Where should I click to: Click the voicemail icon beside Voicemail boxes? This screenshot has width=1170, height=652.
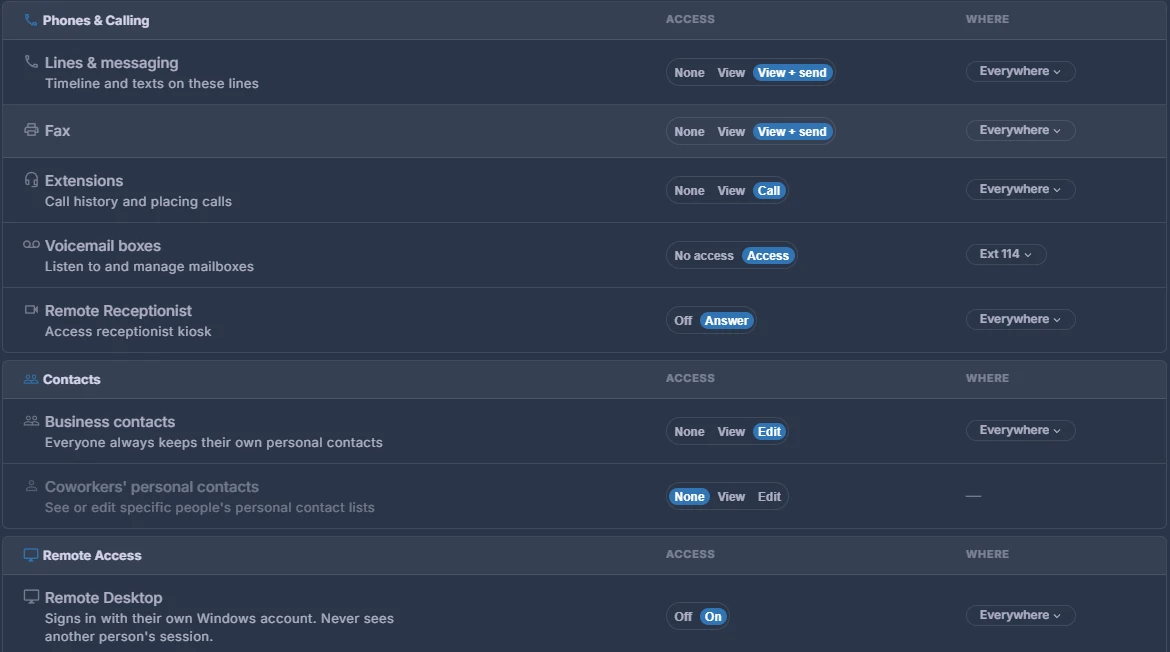[x=31, y=245]
